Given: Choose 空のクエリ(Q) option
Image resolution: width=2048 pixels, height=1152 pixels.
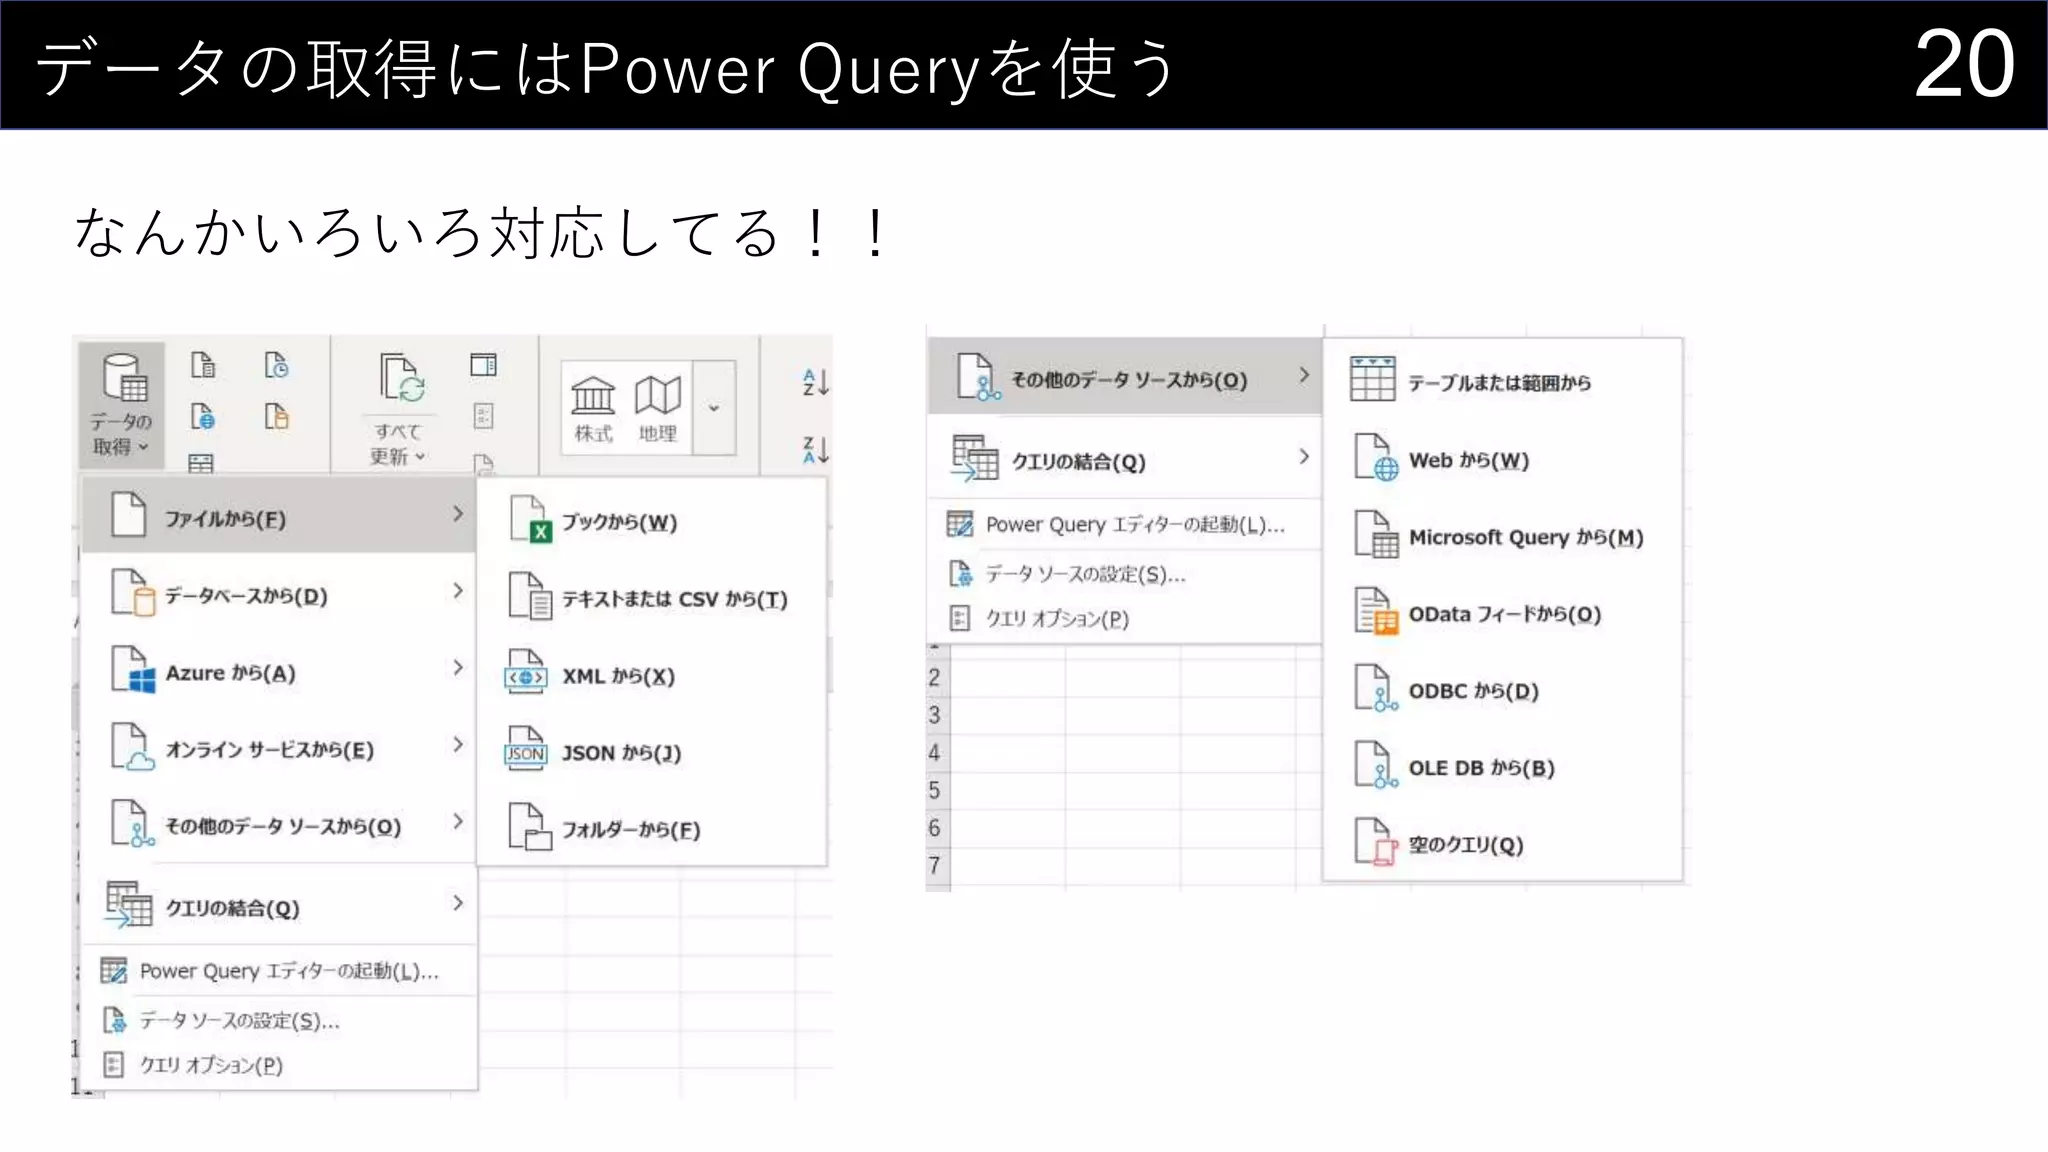Looking at the screenshot, I should (1503, 844).
